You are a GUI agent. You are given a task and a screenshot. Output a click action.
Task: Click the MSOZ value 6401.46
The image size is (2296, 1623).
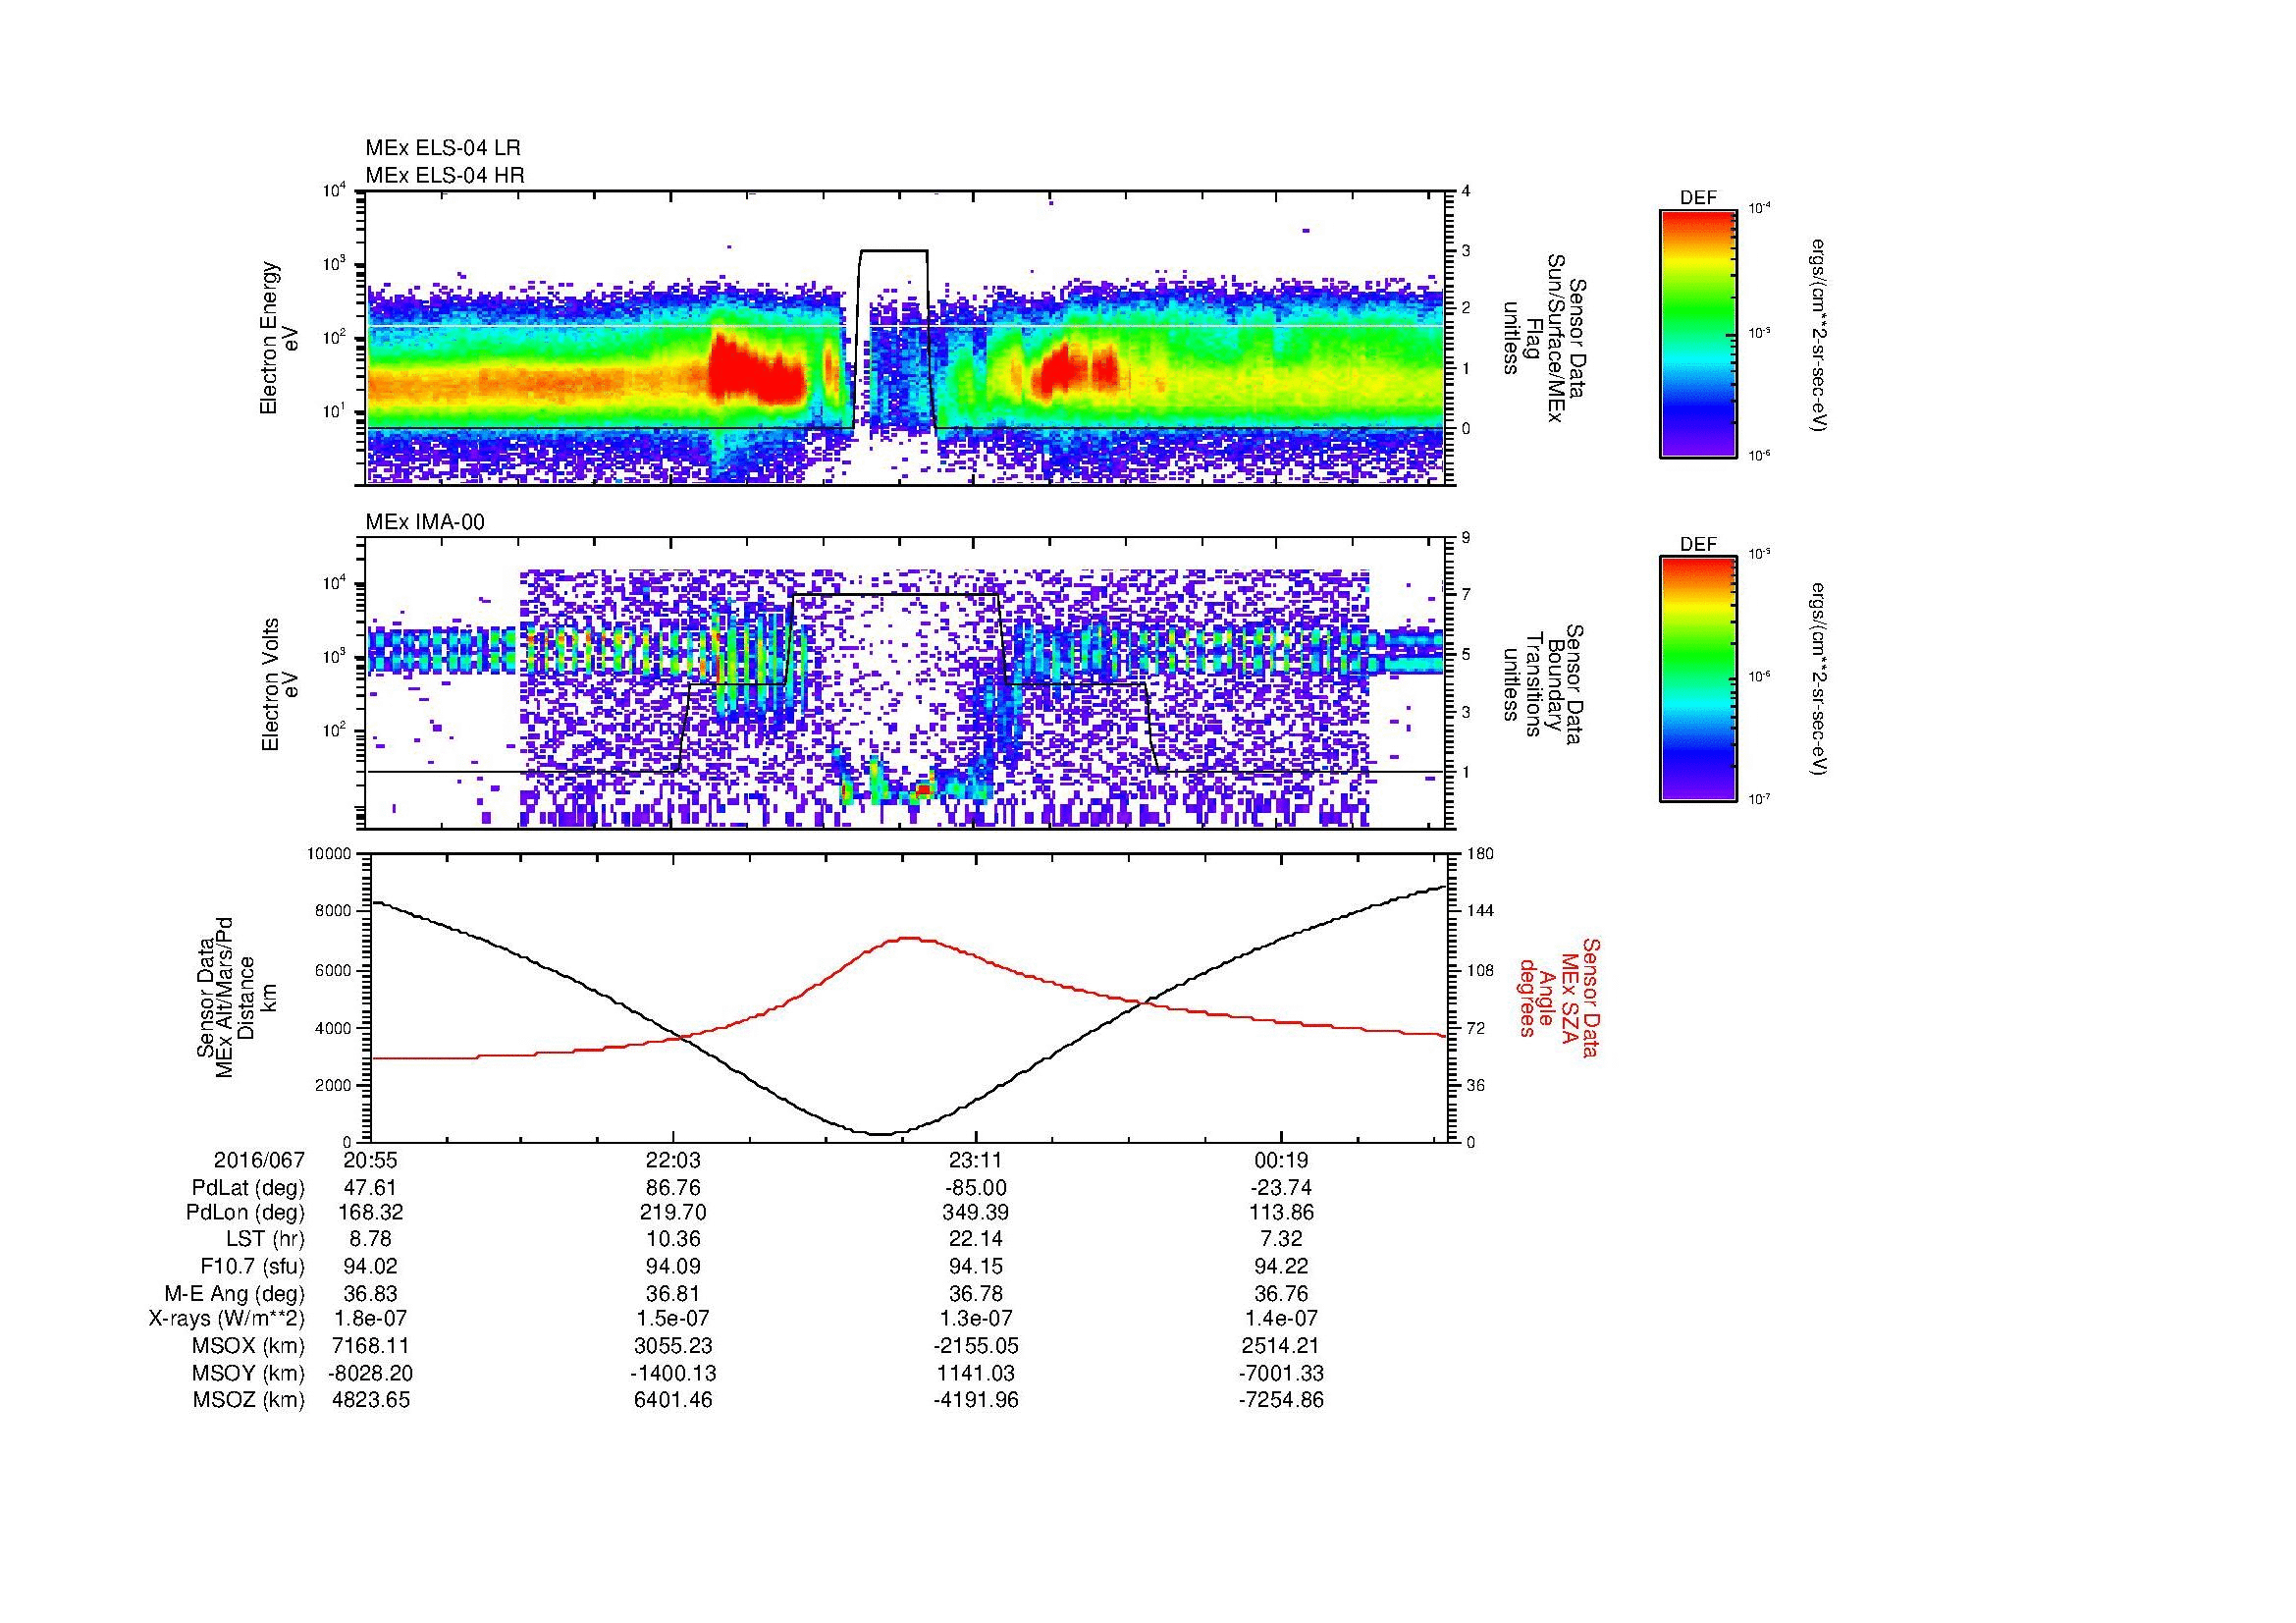click(674, 1400)
